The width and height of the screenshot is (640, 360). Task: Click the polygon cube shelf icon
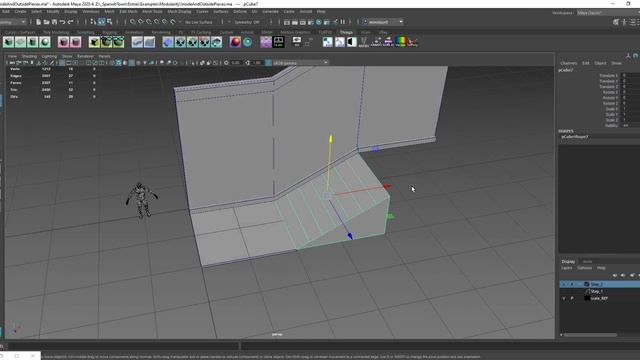pos(9,42)
